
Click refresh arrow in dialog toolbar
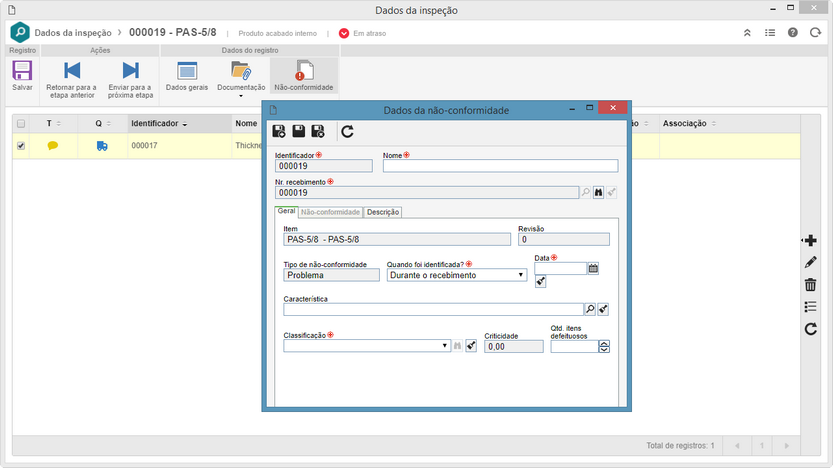click(347, 131)
